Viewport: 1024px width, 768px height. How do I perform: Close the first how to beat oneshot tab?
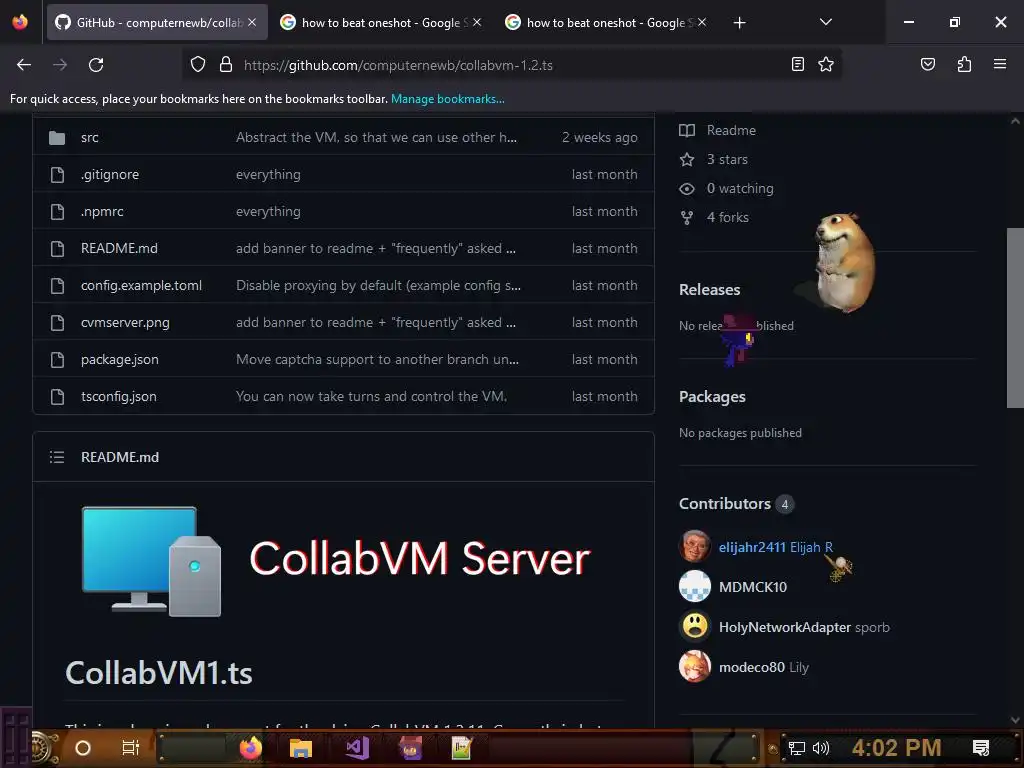click(477, 22)
